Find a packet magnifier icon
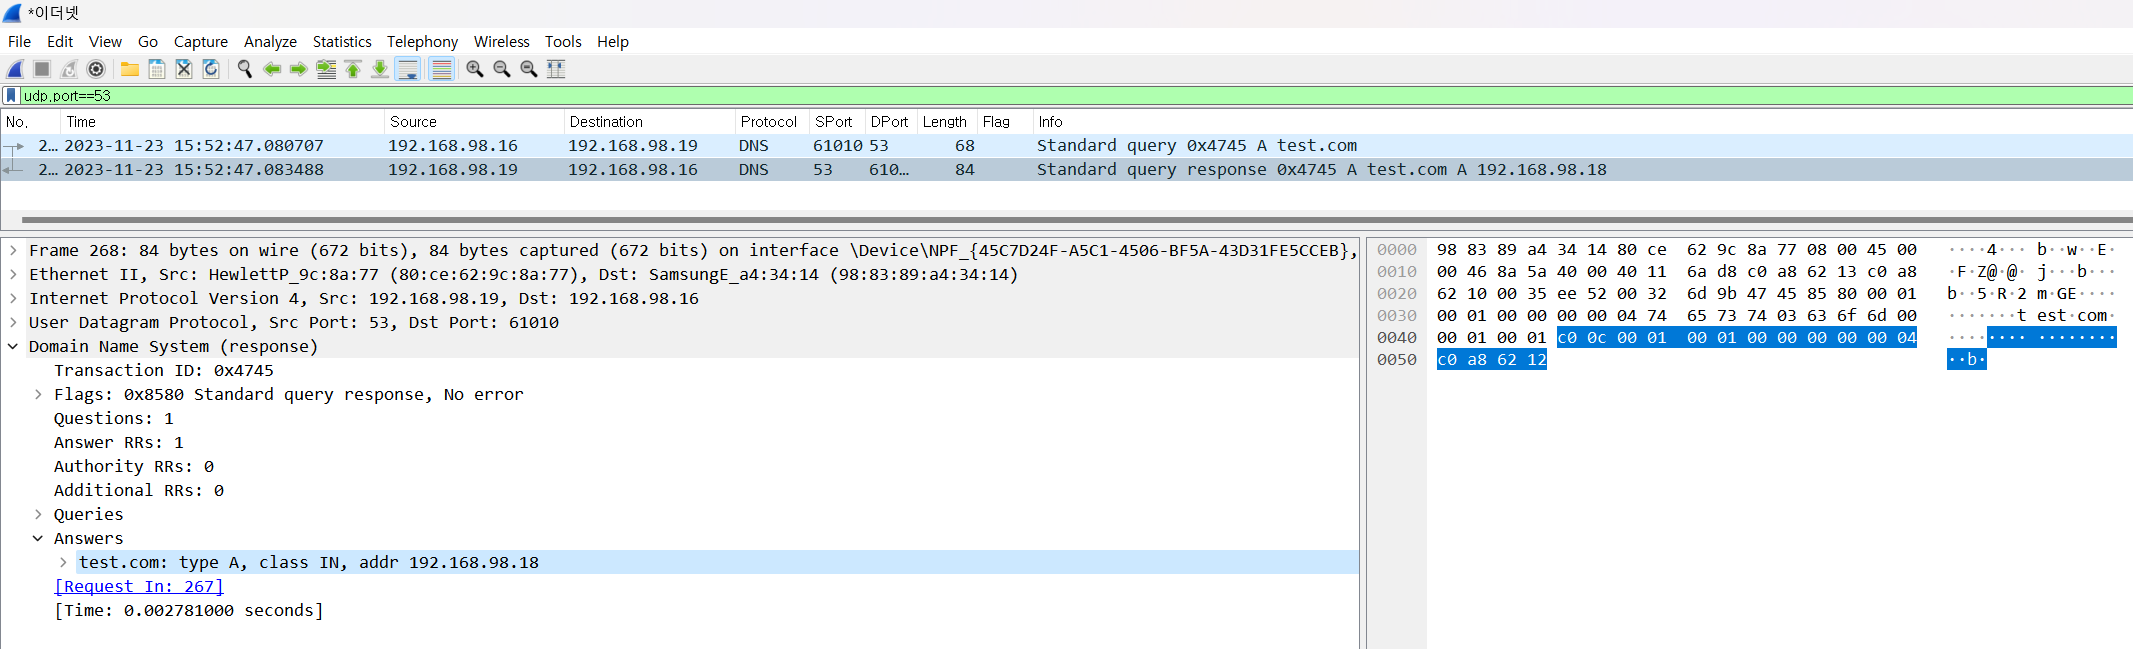The image size is (2133, 649). pyautogui.click(x=245, y=69)
